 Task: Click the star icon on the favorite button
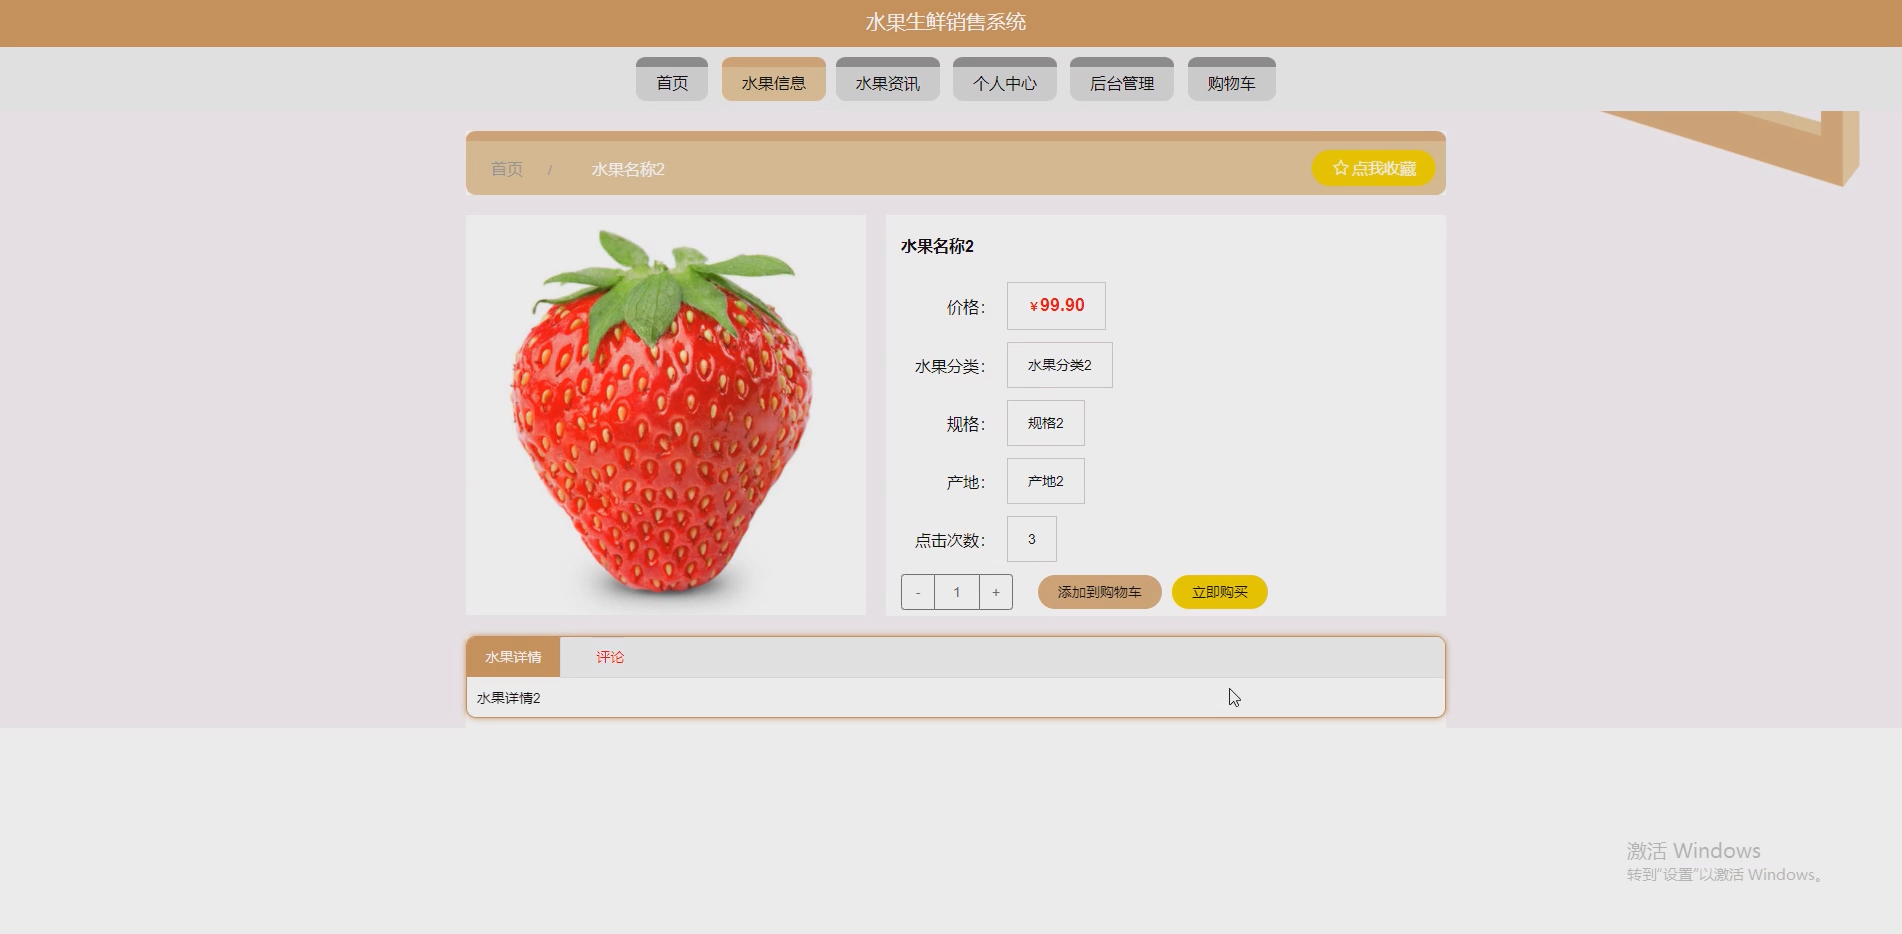pos(1340,168)
